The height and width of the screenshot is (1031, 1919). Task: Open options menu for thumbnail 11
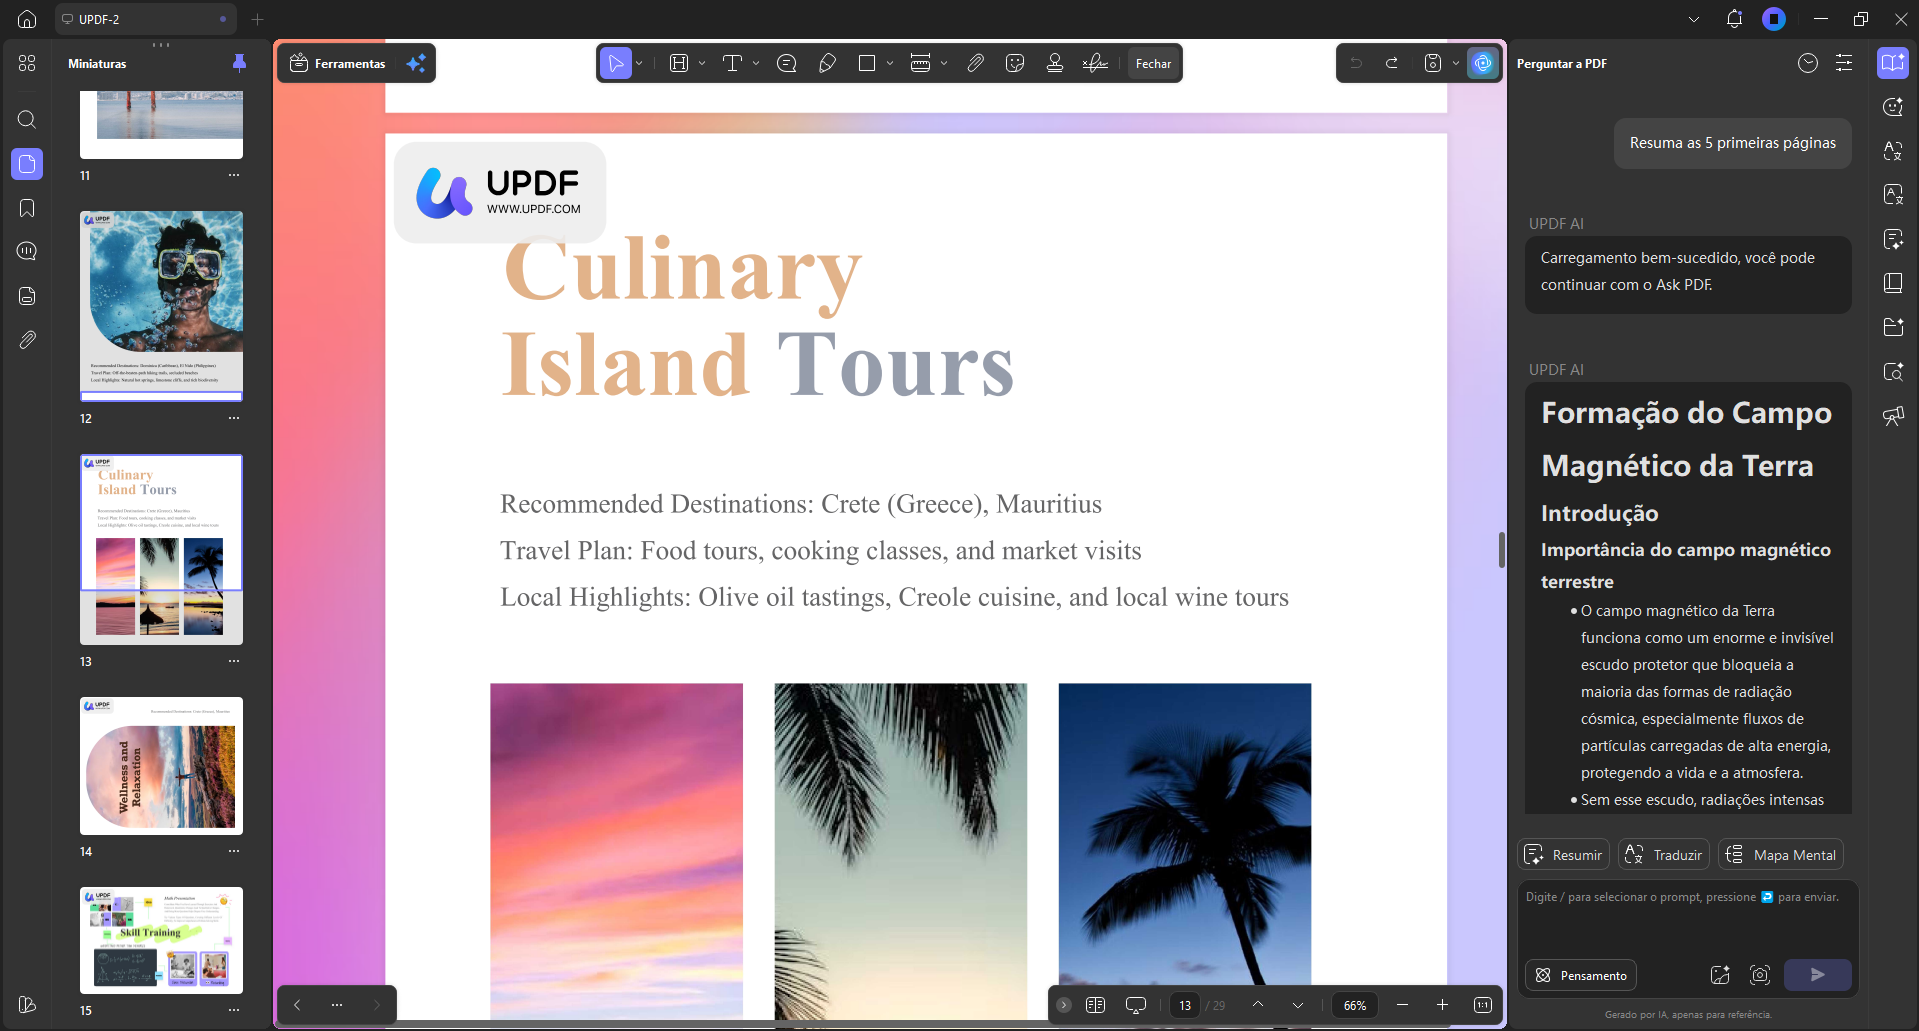click(234, 175)
